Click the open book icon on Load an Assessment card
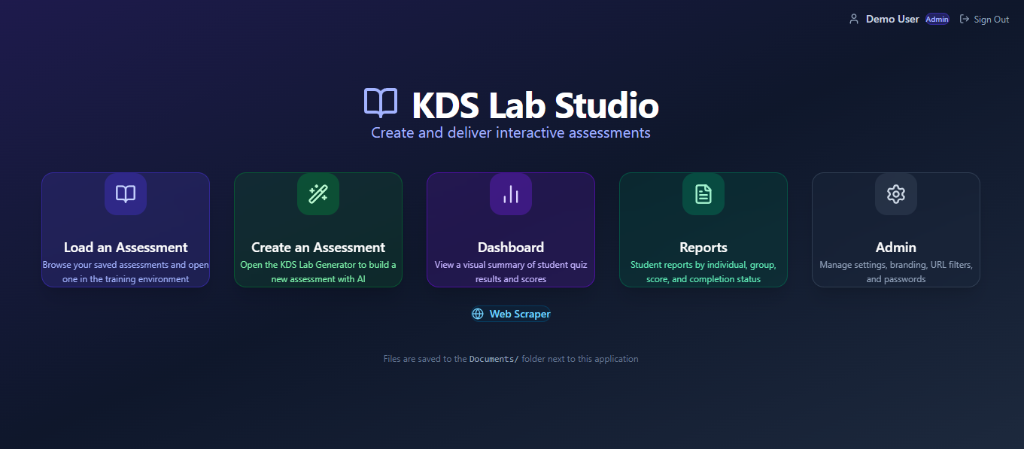1024x449 pixels. [x=125, y=194]
